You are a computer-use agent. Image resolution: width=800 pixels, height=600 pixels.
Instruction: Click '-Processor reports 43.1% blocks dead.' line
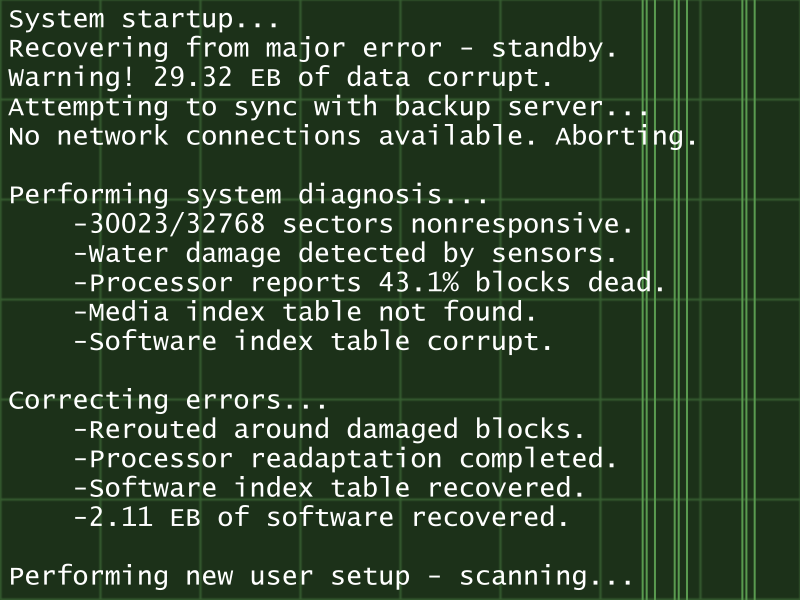click(x=370, y=283)
